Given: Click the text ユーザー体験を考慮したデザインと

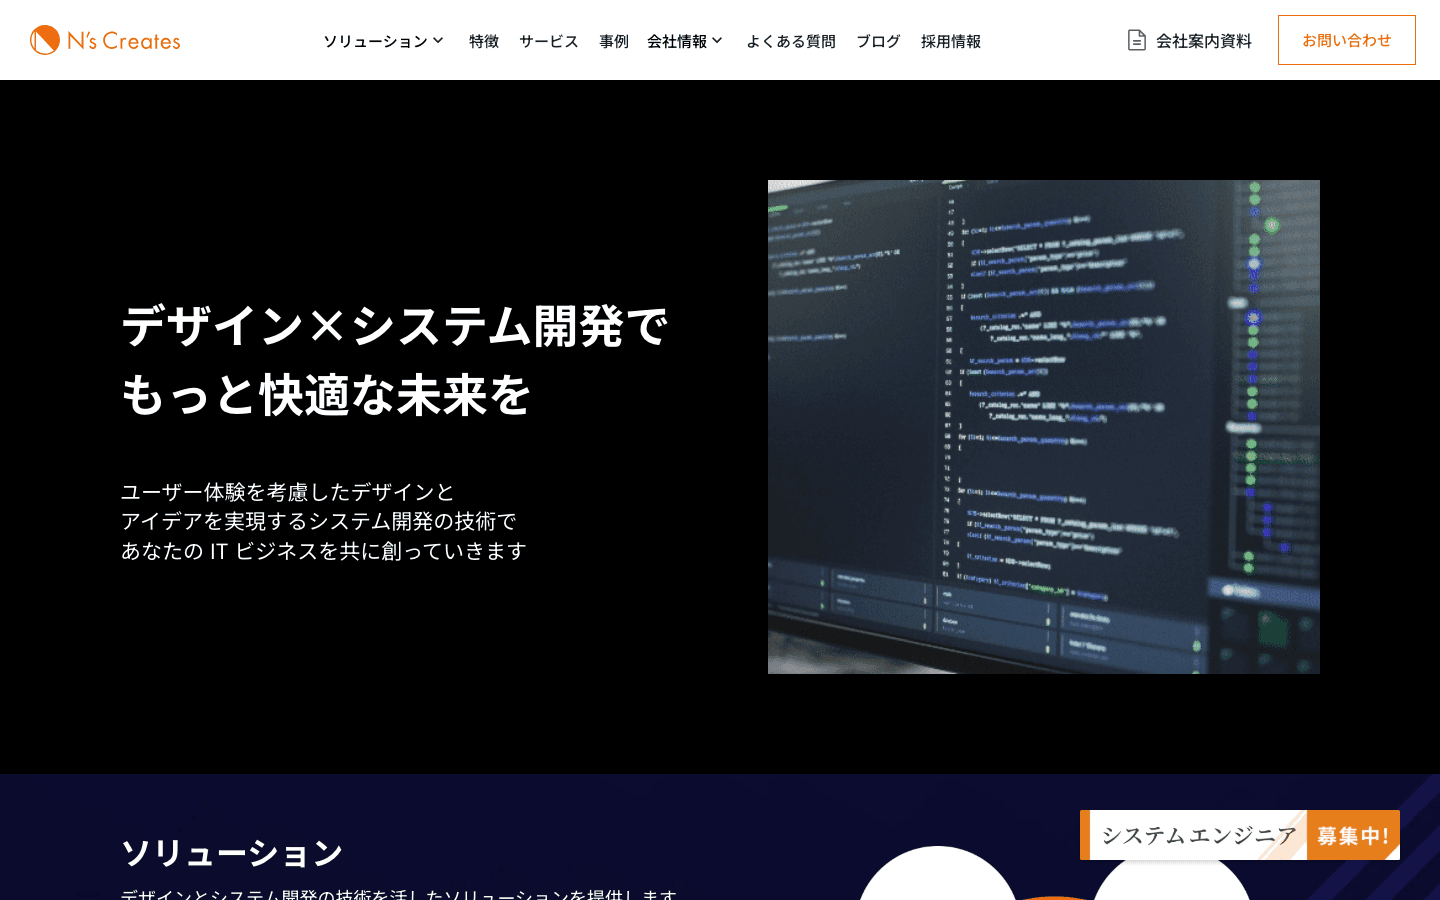Looking at the screenshot, I should (x=288, y=492).
